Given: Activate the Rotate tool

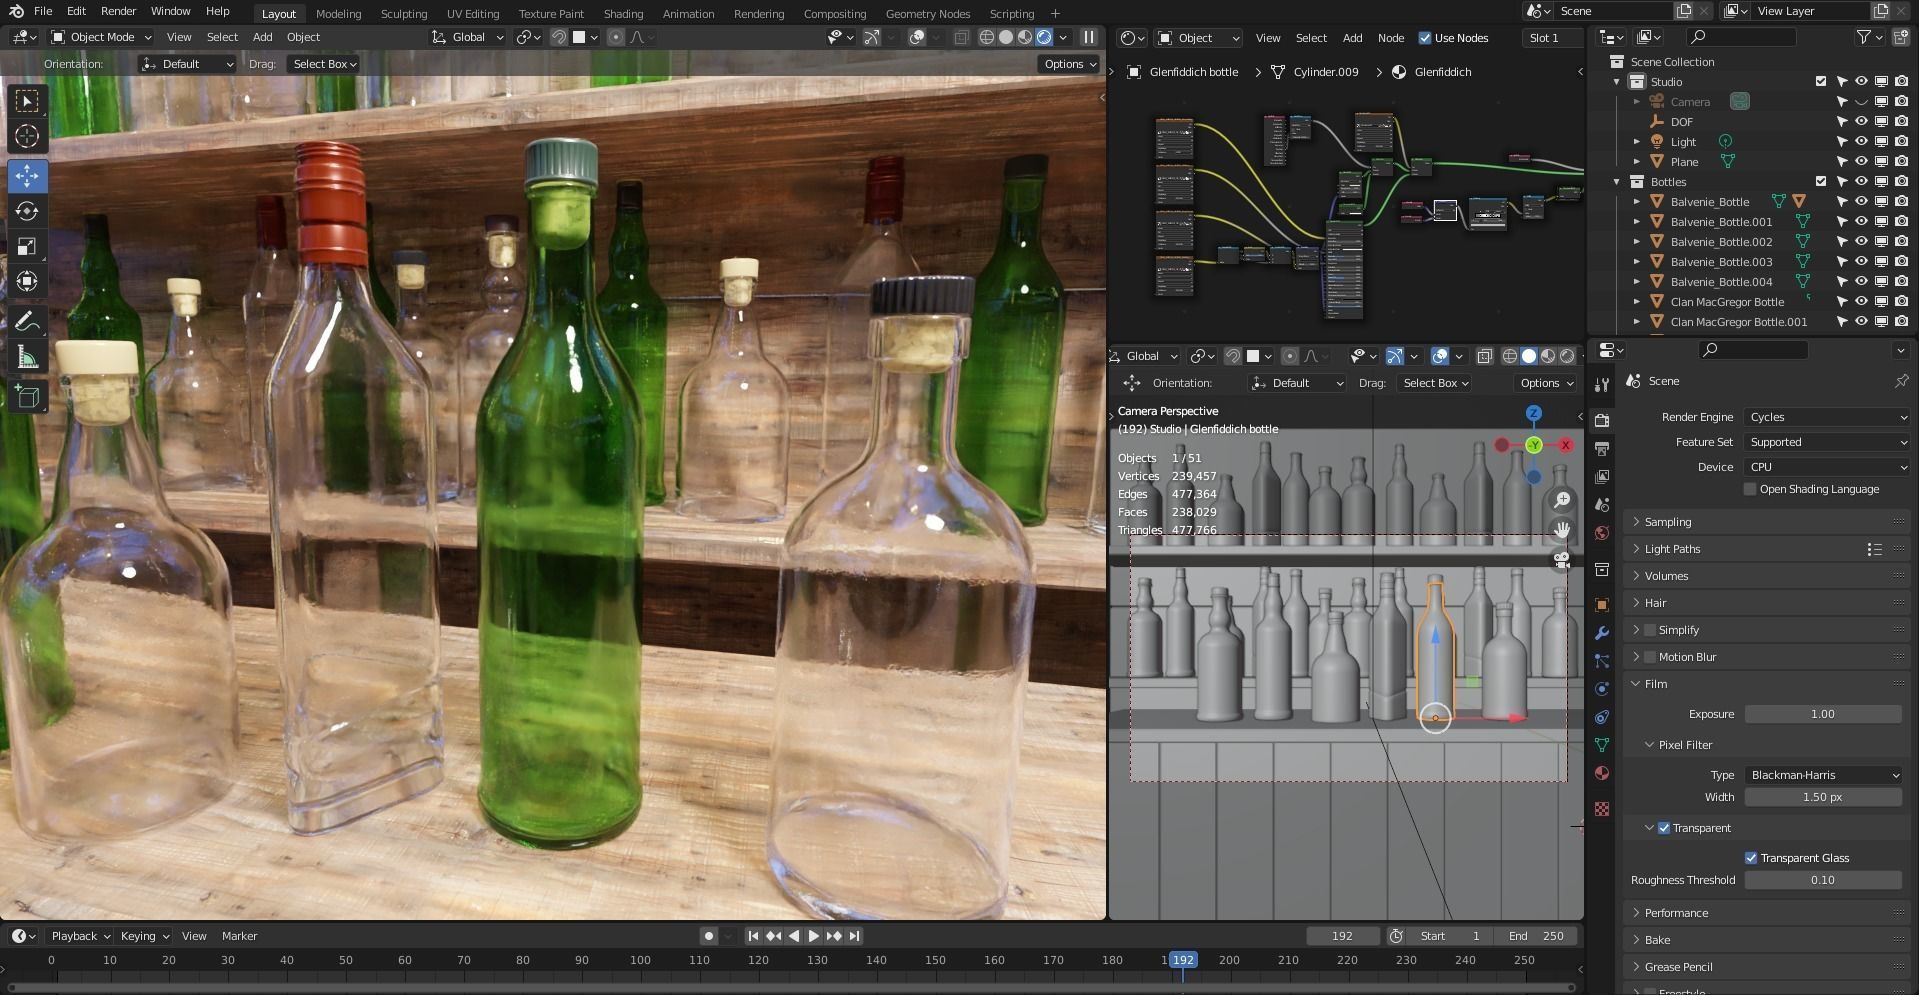Looking at the screenshot, I should 27,211.
